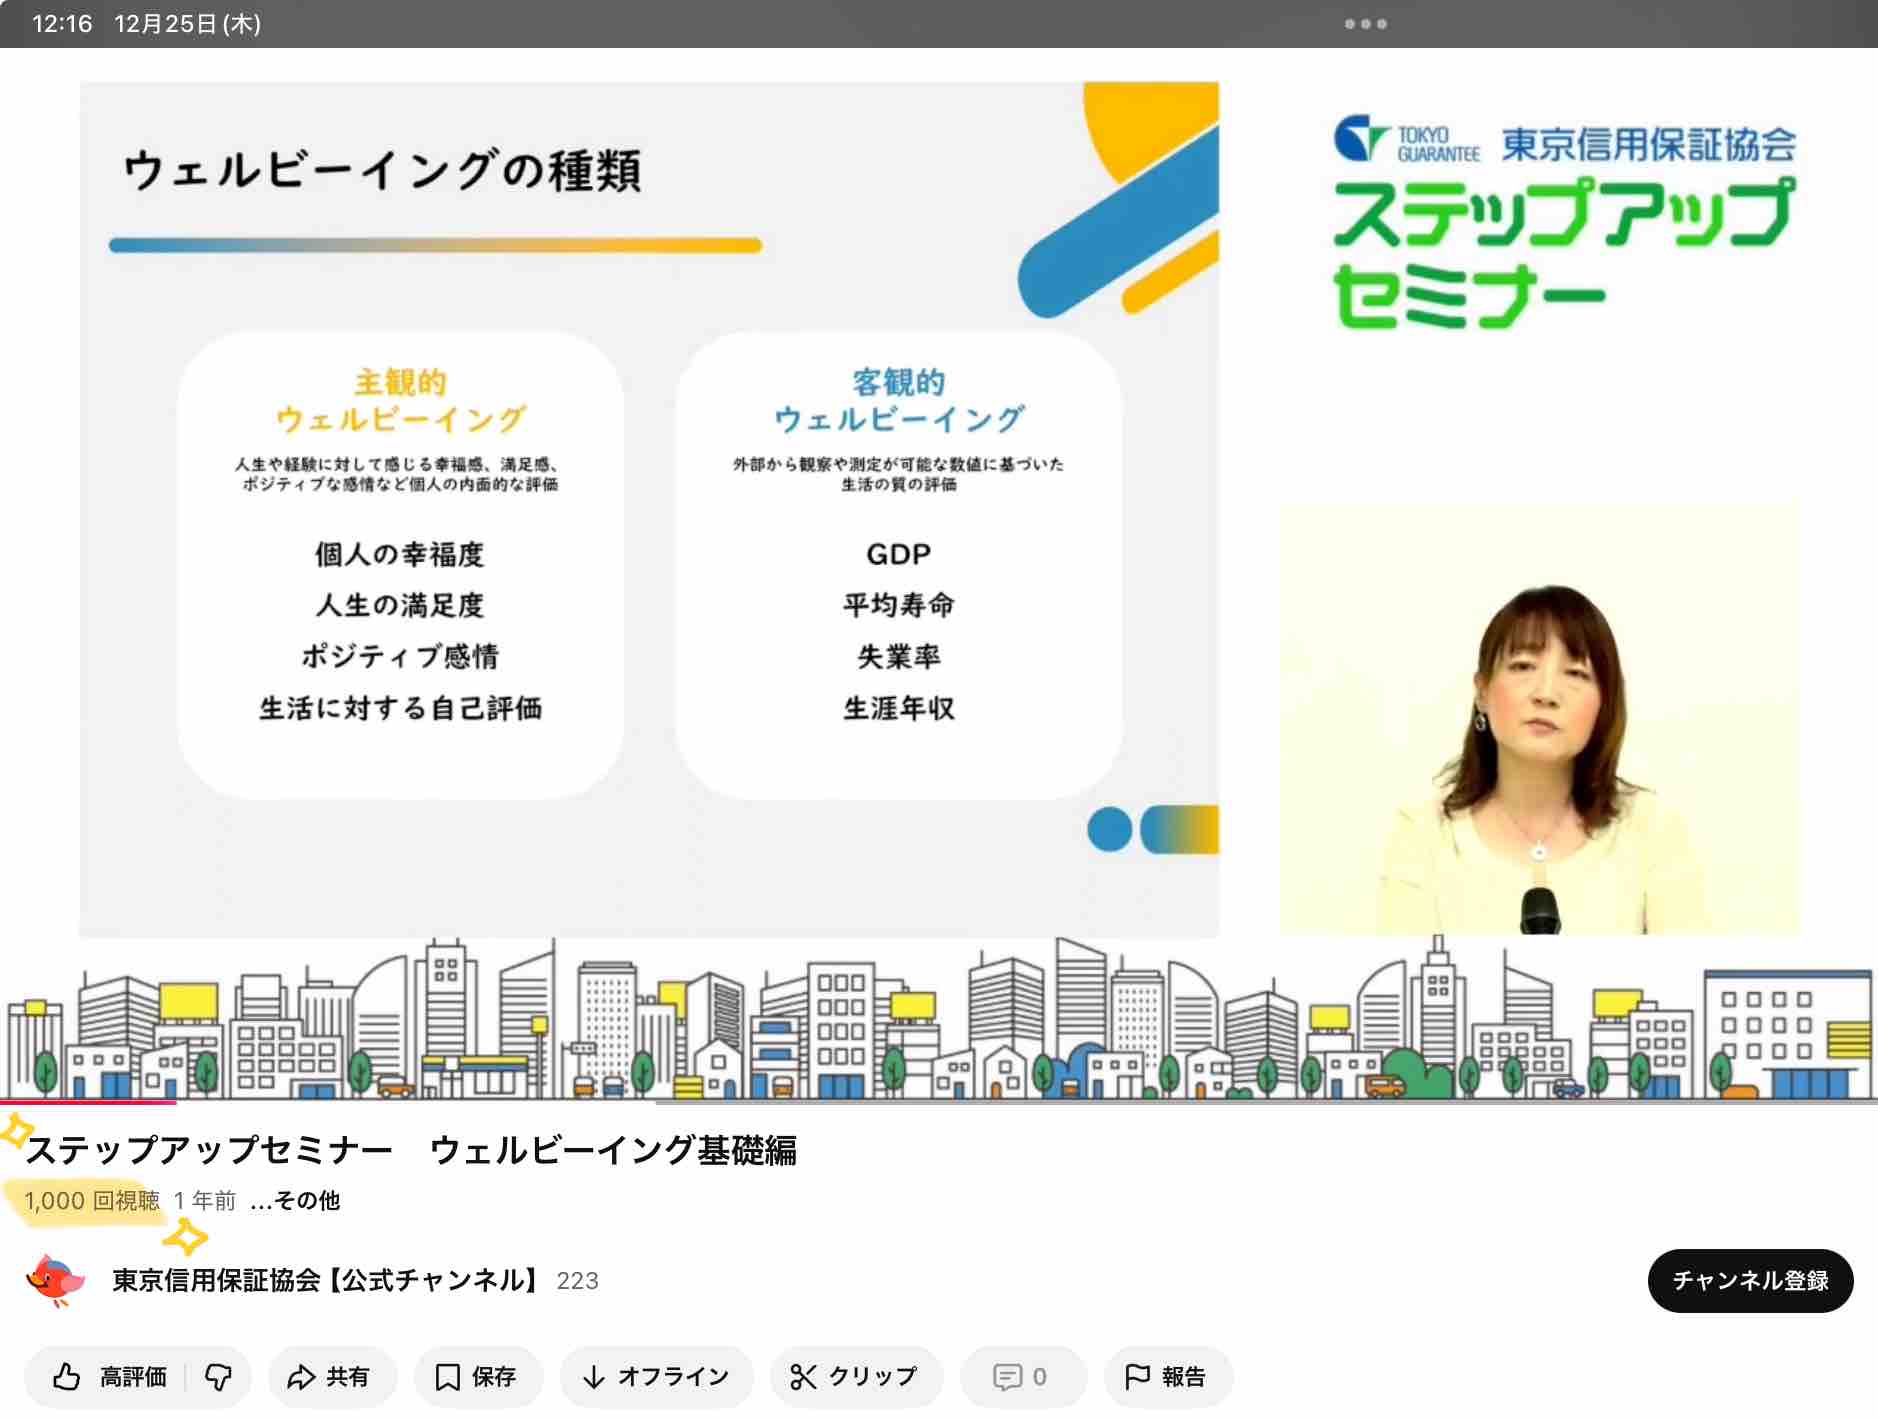Tap the オフライン download arrow icon

pyautogui.click(x=594, y=1377)
